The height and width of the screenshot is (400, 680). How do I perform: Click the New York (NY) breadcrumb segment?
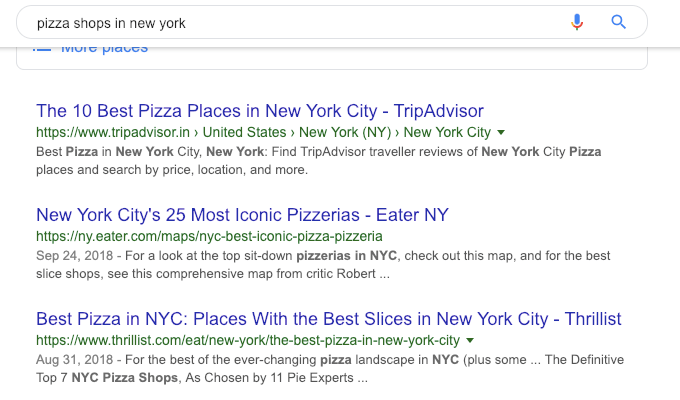345,132
